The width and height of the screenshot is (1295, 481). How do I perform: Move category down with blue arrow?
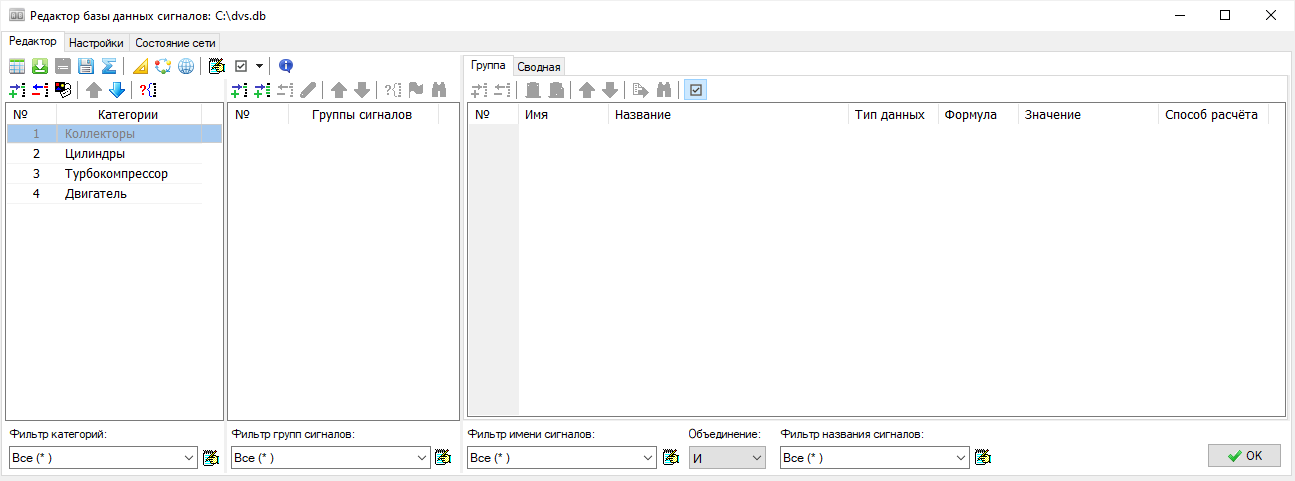(117, 90)
